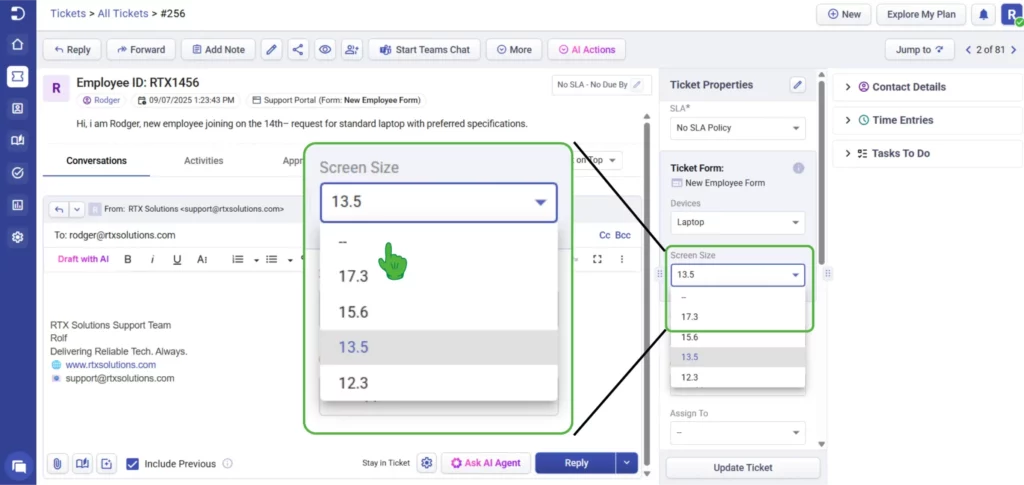Click the Forward button in toolbar
The height and width of the screenshot is (485, 1024).
coord(140,50)
